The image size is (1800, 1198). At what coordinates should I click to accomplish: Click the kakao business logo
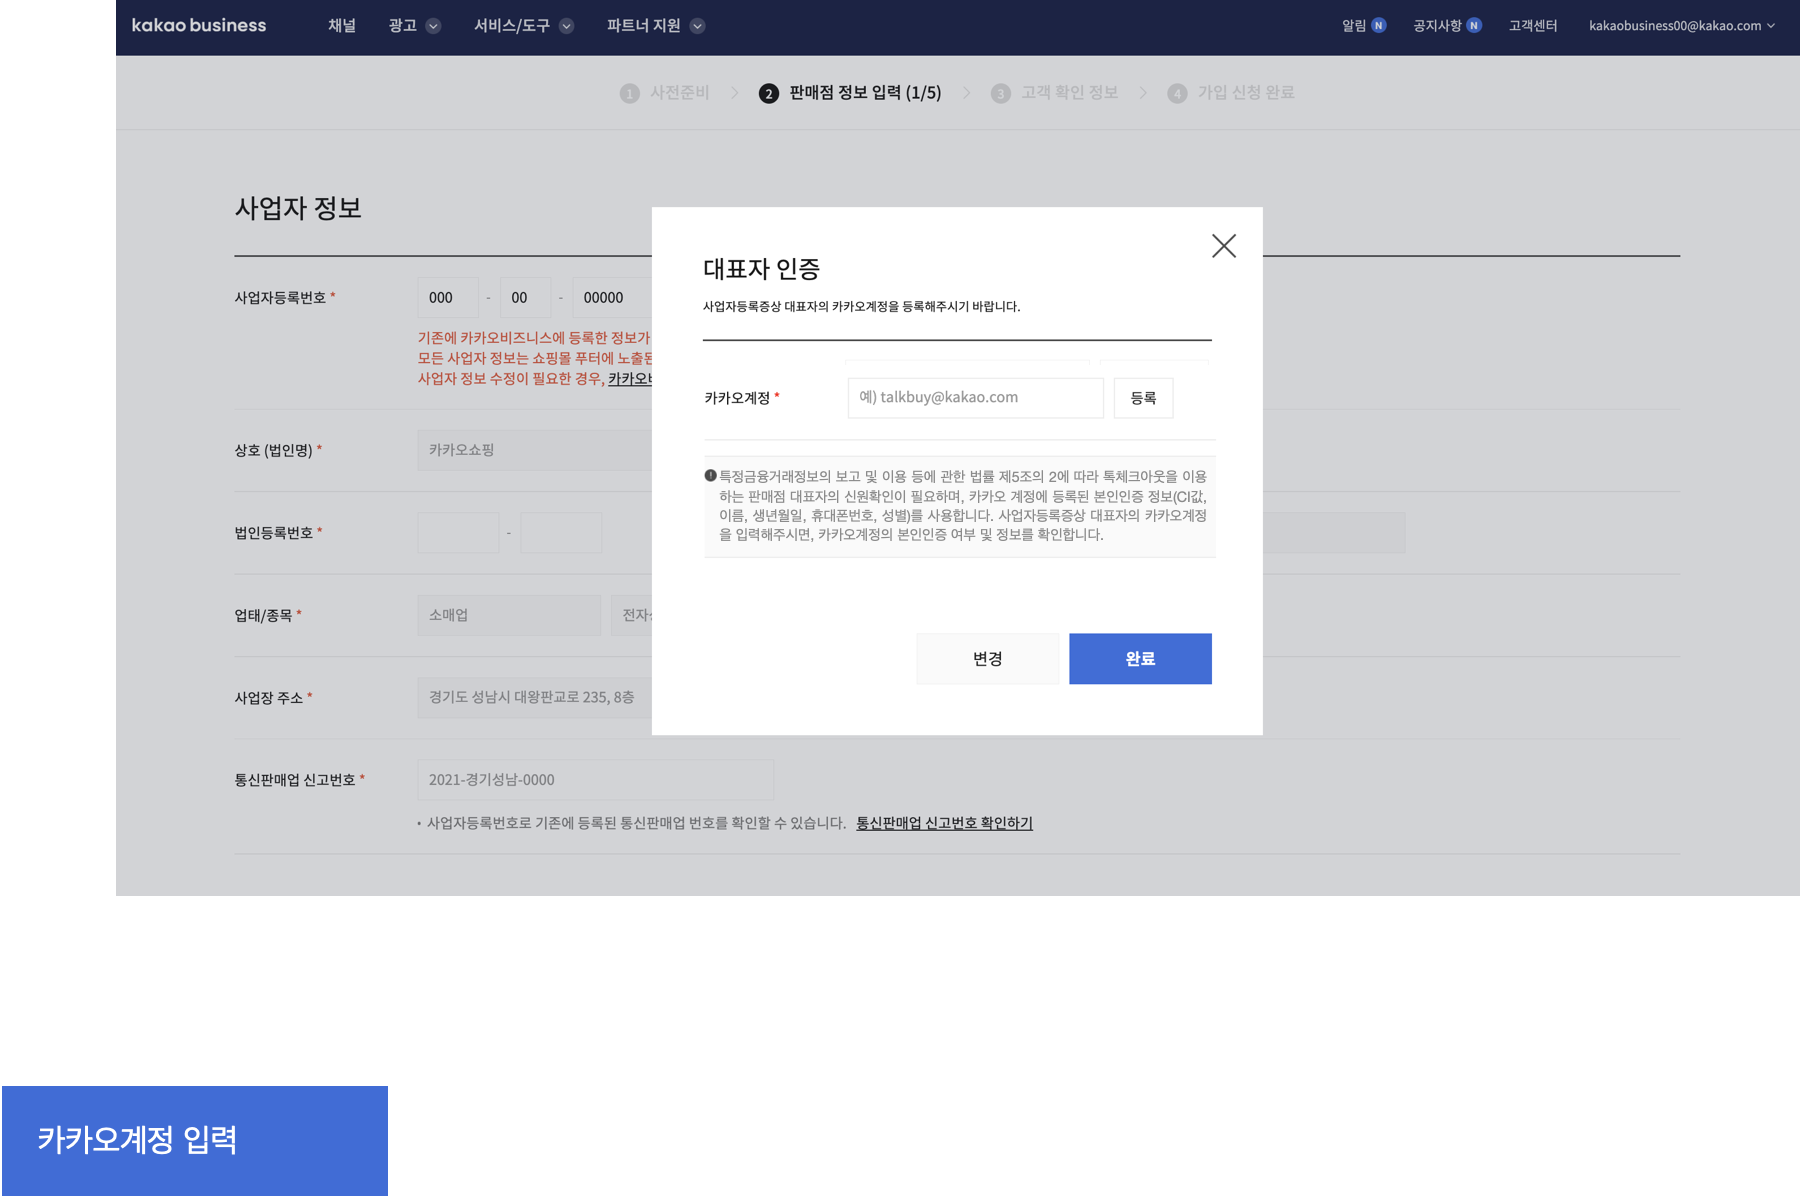pyautogui.click(x=199, y=26)
